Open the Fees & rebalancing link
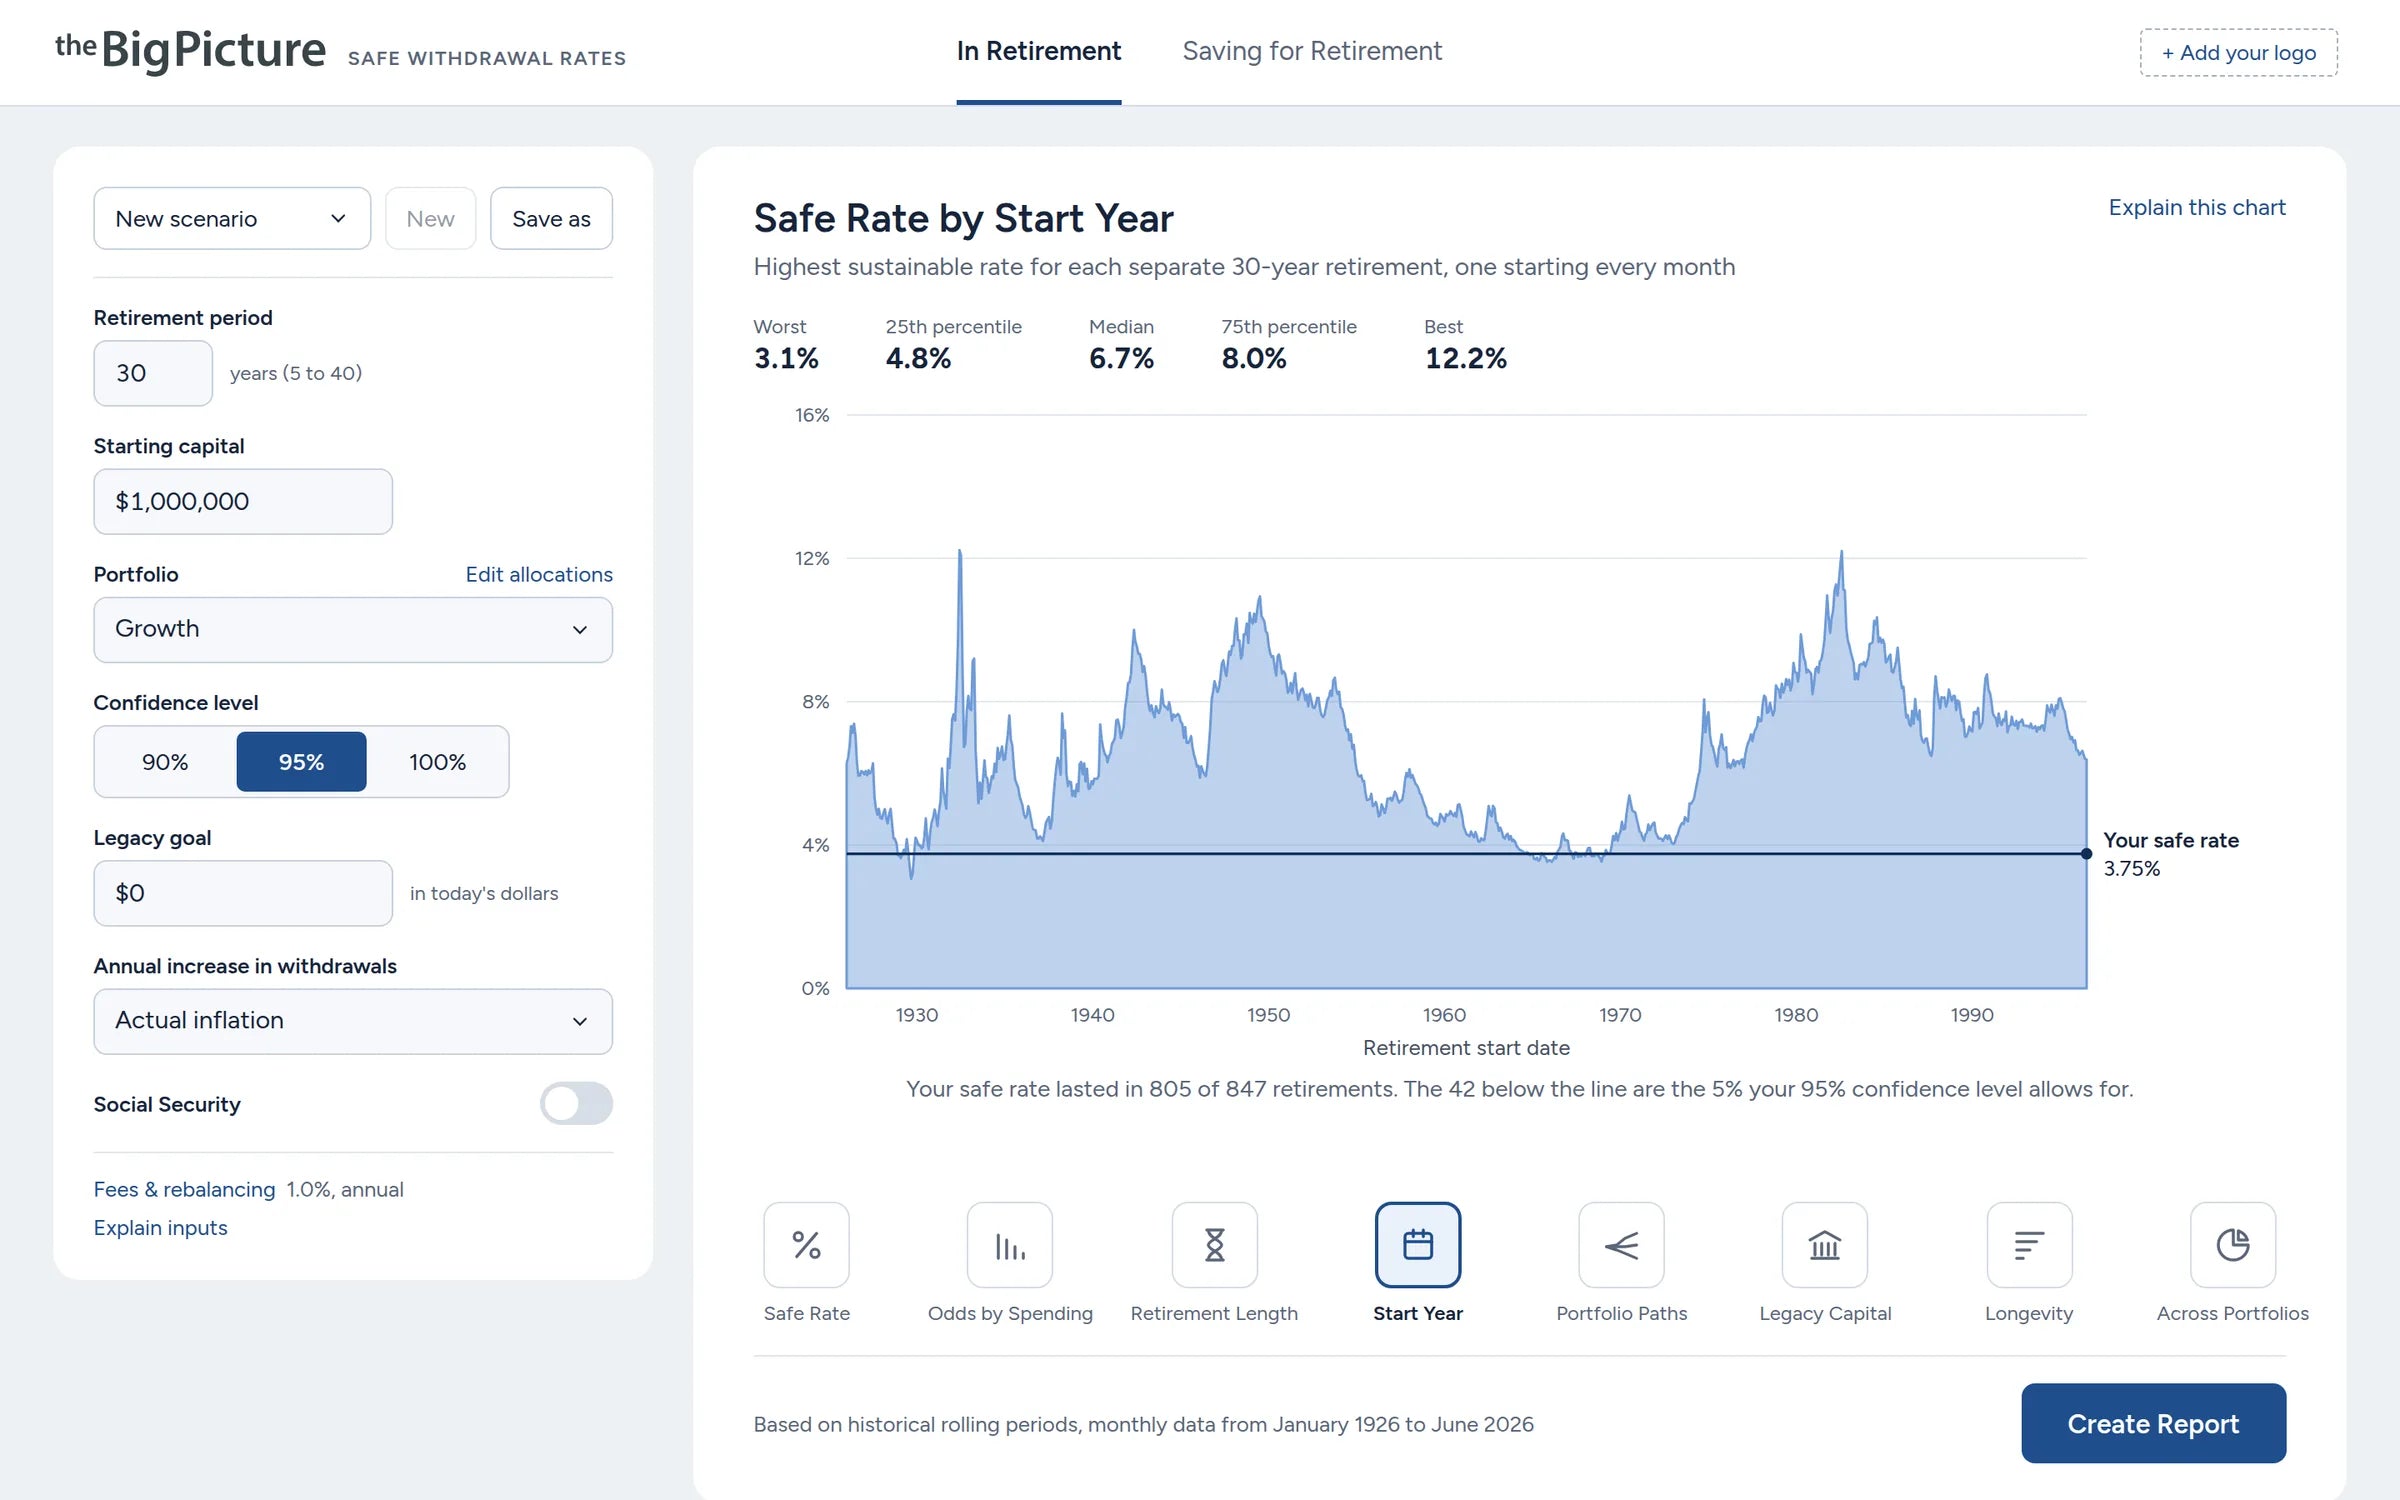The height and width of the screenshot is (1500, 2400). click(x=184, y=1189)
